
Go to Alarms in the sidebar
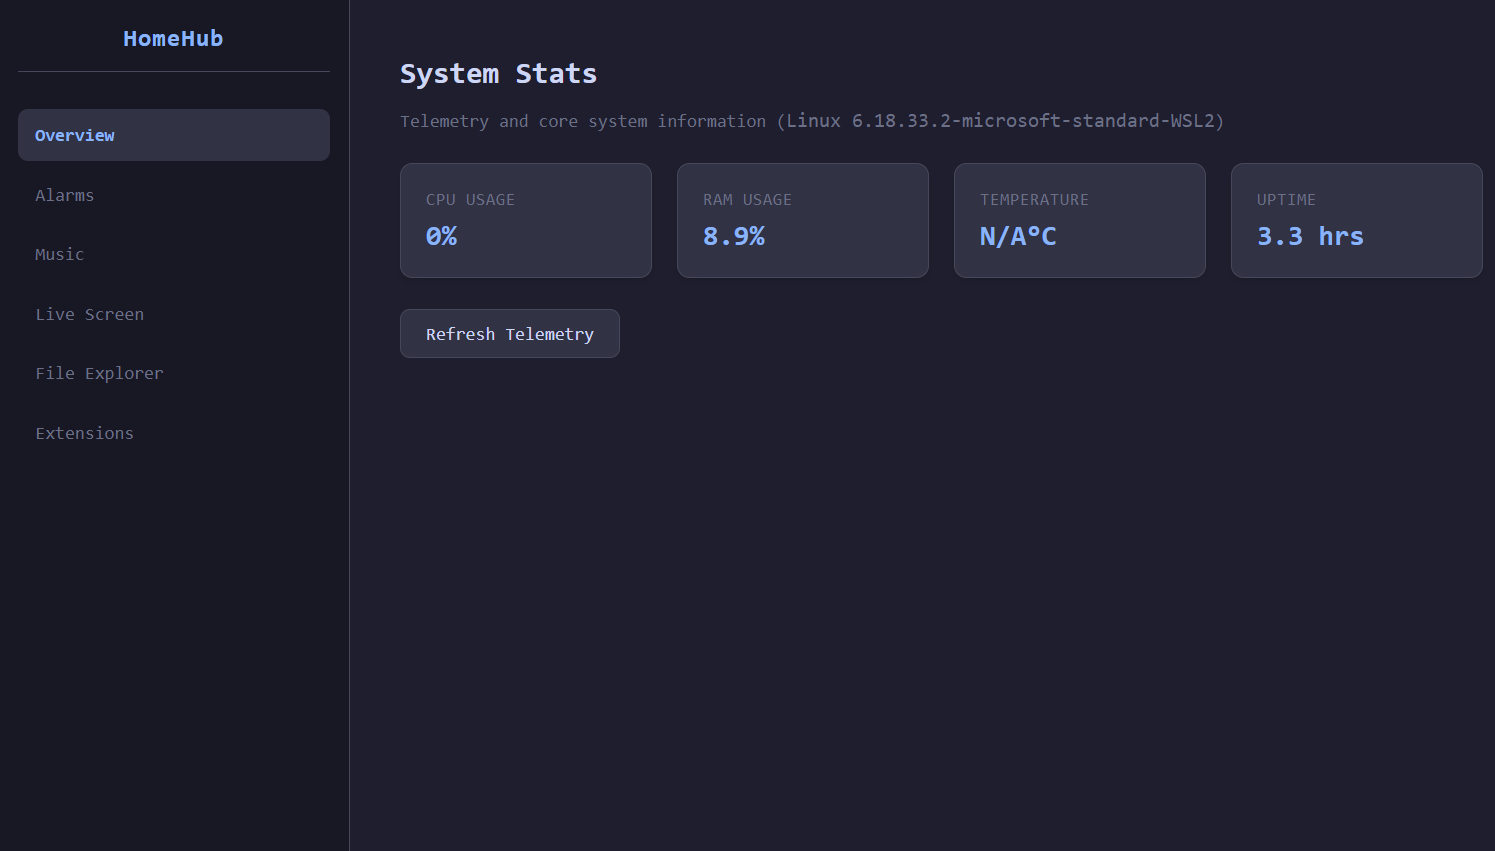tap(174, 195)
